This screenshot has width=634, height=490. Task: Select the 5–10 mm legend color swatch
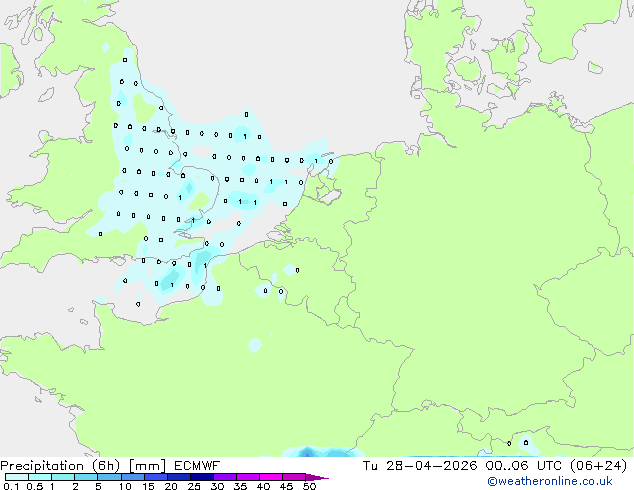point(109,477)
